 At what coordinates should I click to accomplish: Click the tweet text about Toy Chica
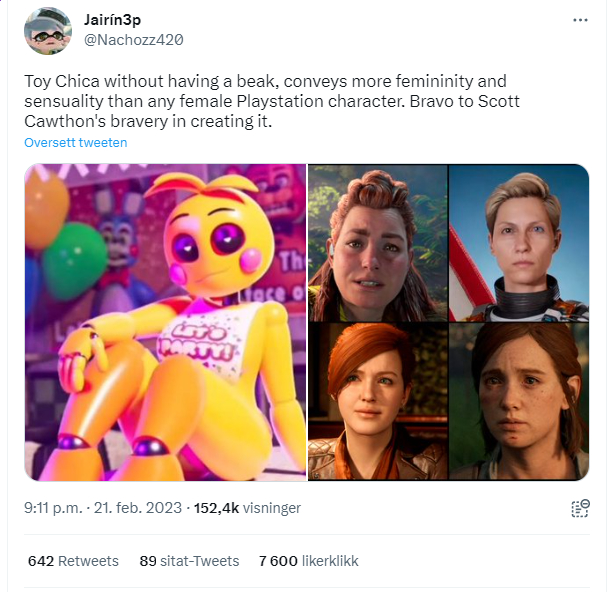[x=272, y=101]
